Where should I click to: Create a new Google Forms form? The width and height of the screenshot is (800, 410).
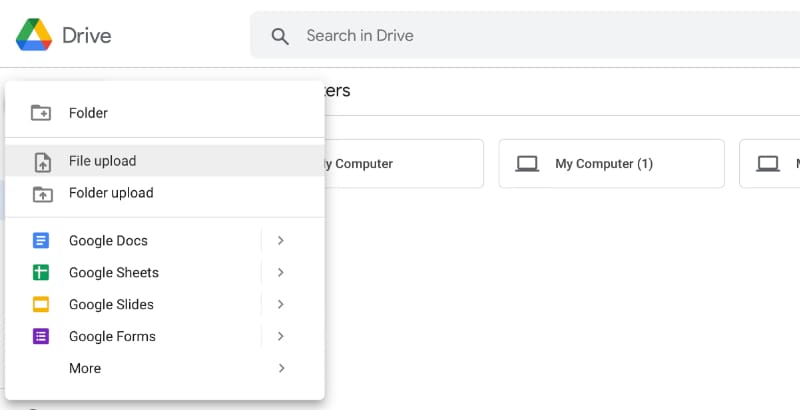pos(133,337)
